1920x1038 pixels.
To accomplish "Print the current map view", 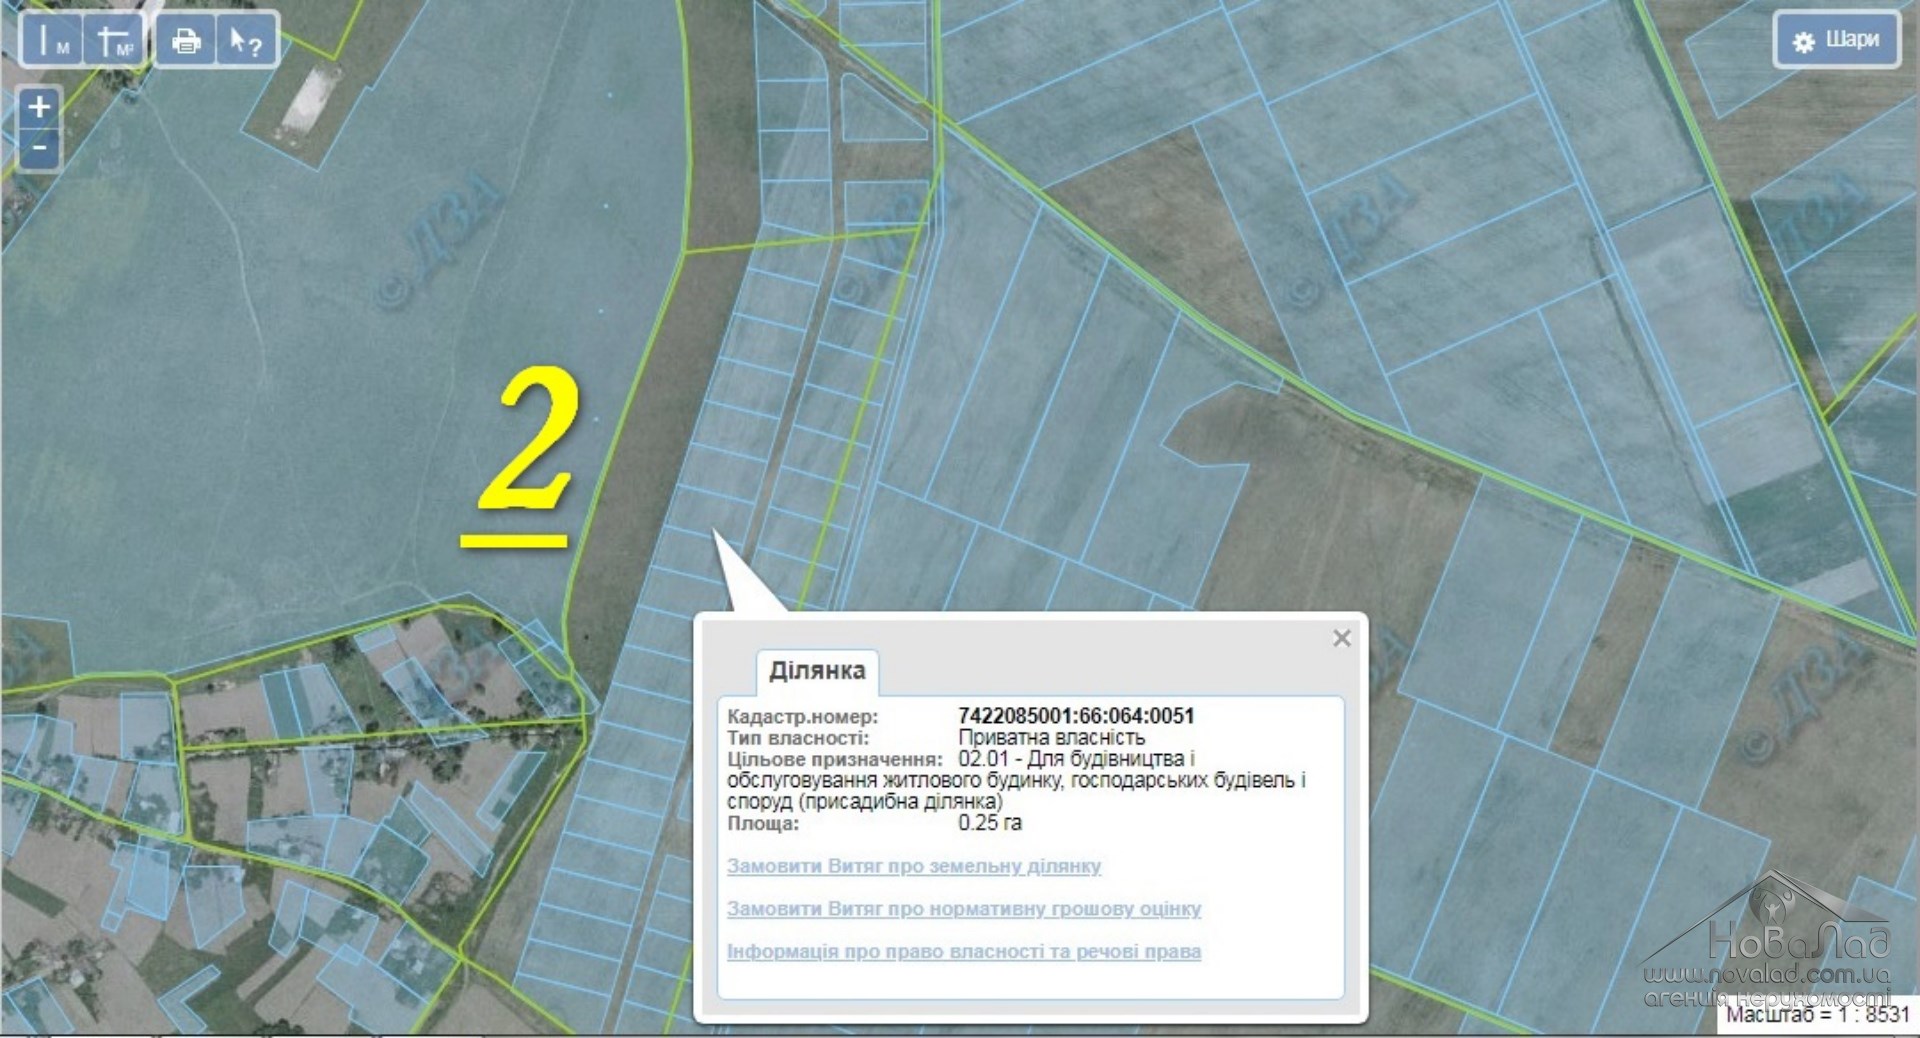I will 186,42.
